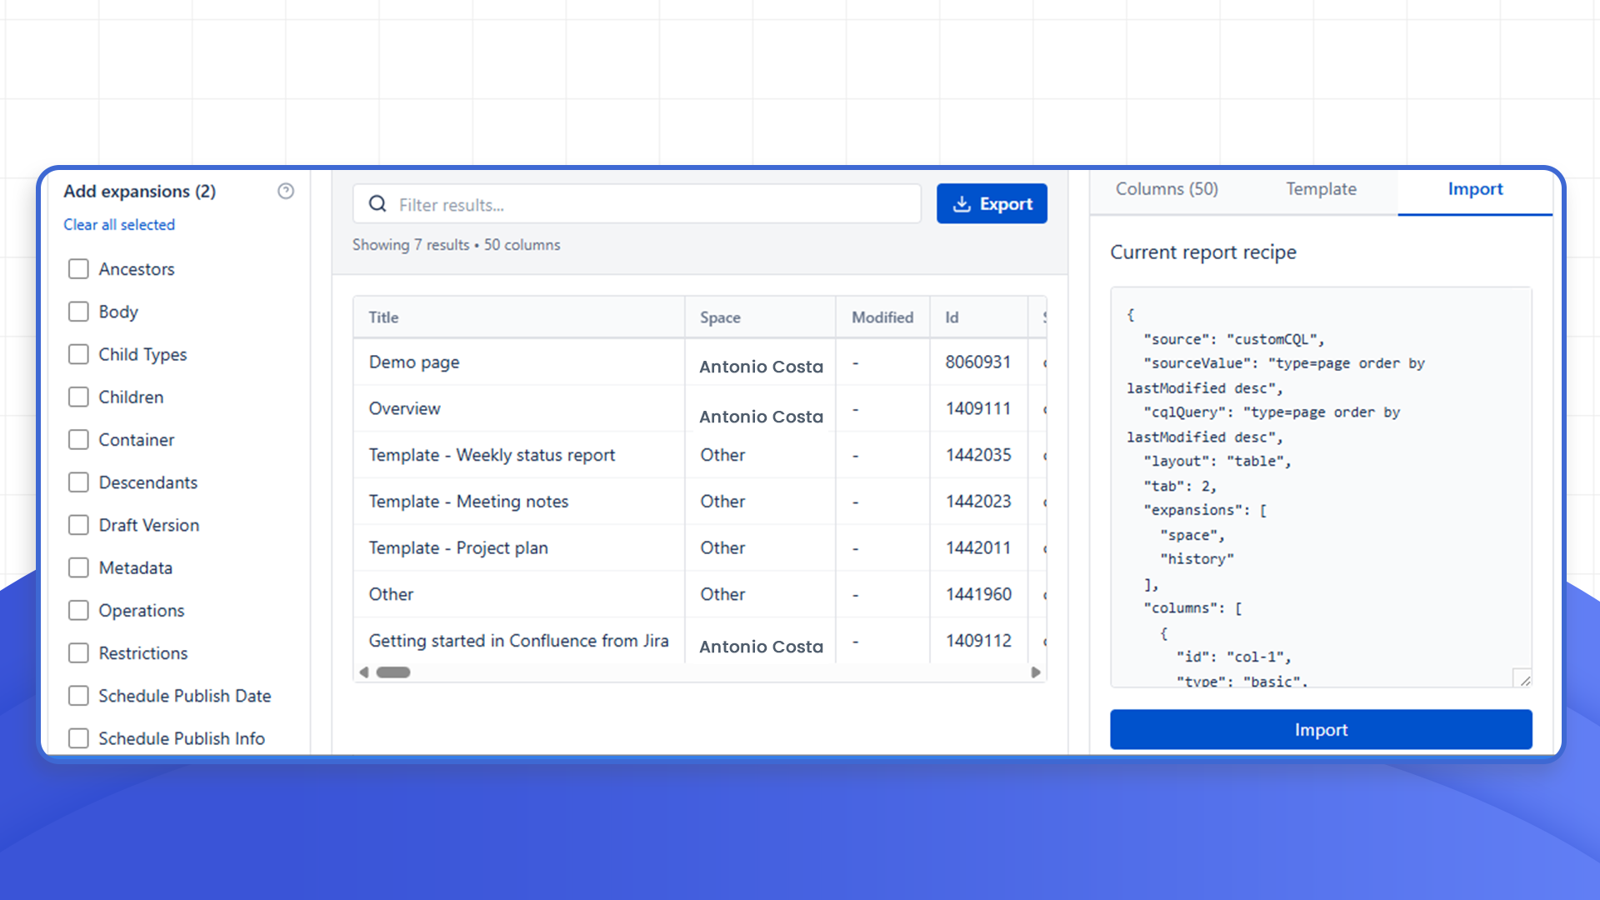The image size is (1600, 900).
Task: Select the Import tab
Action: (x=1475, y=189)
